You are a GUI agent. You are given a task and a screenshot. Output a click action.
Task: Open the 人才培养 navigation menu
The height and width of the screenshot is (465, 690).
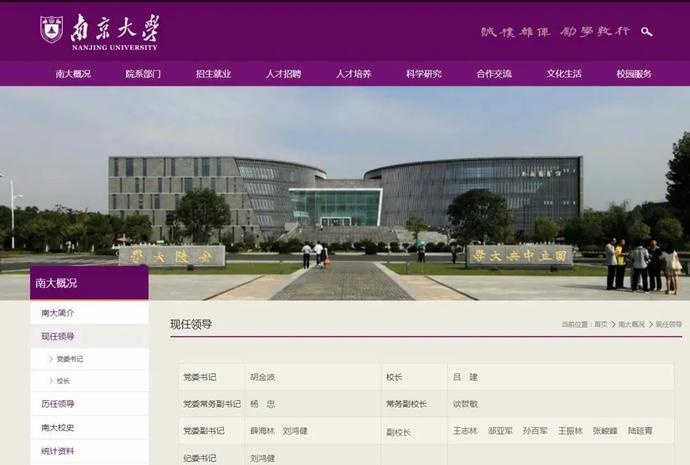354,74
